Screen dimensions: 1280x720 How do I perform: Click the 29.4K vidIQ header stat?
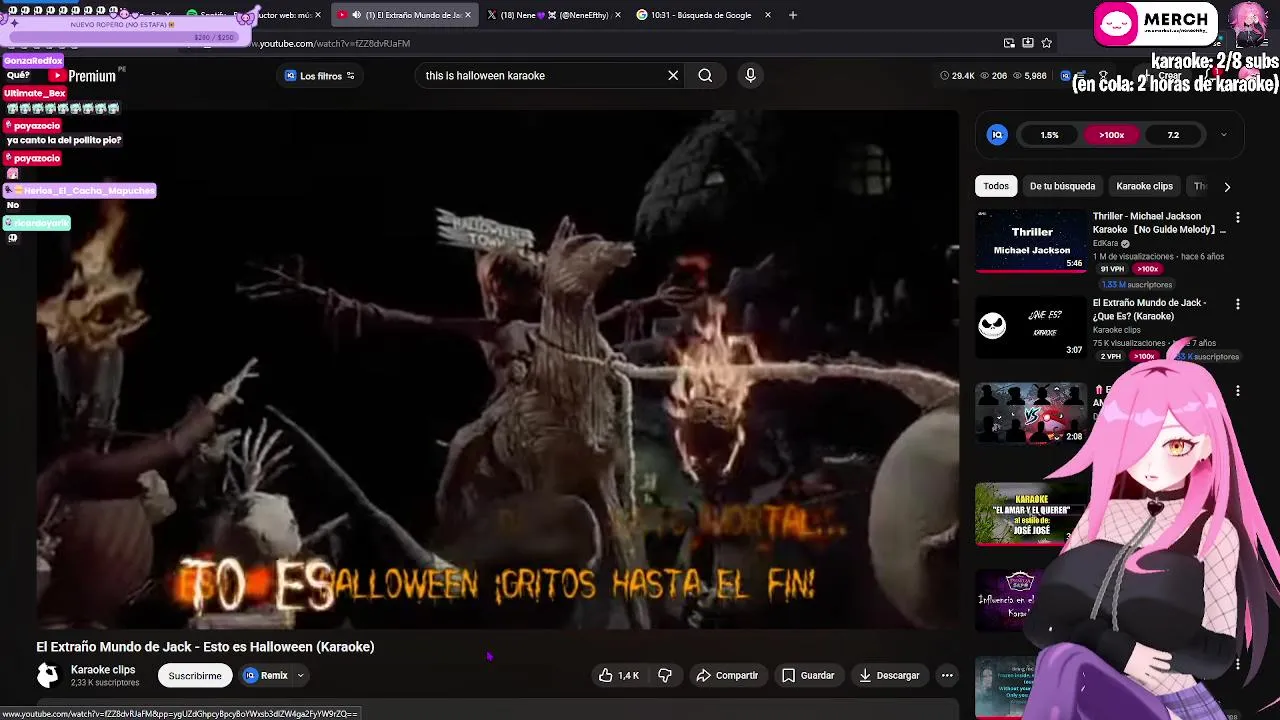tap(956, 76)
